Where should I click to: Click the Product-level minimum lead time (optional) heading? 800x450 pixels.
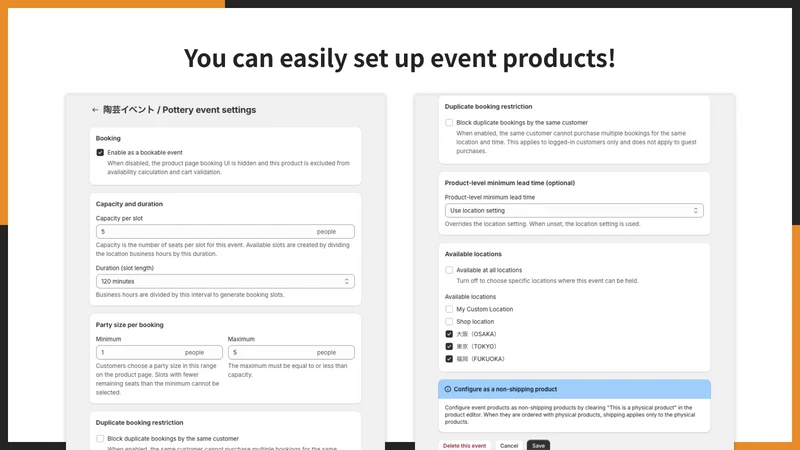[510, 183]
